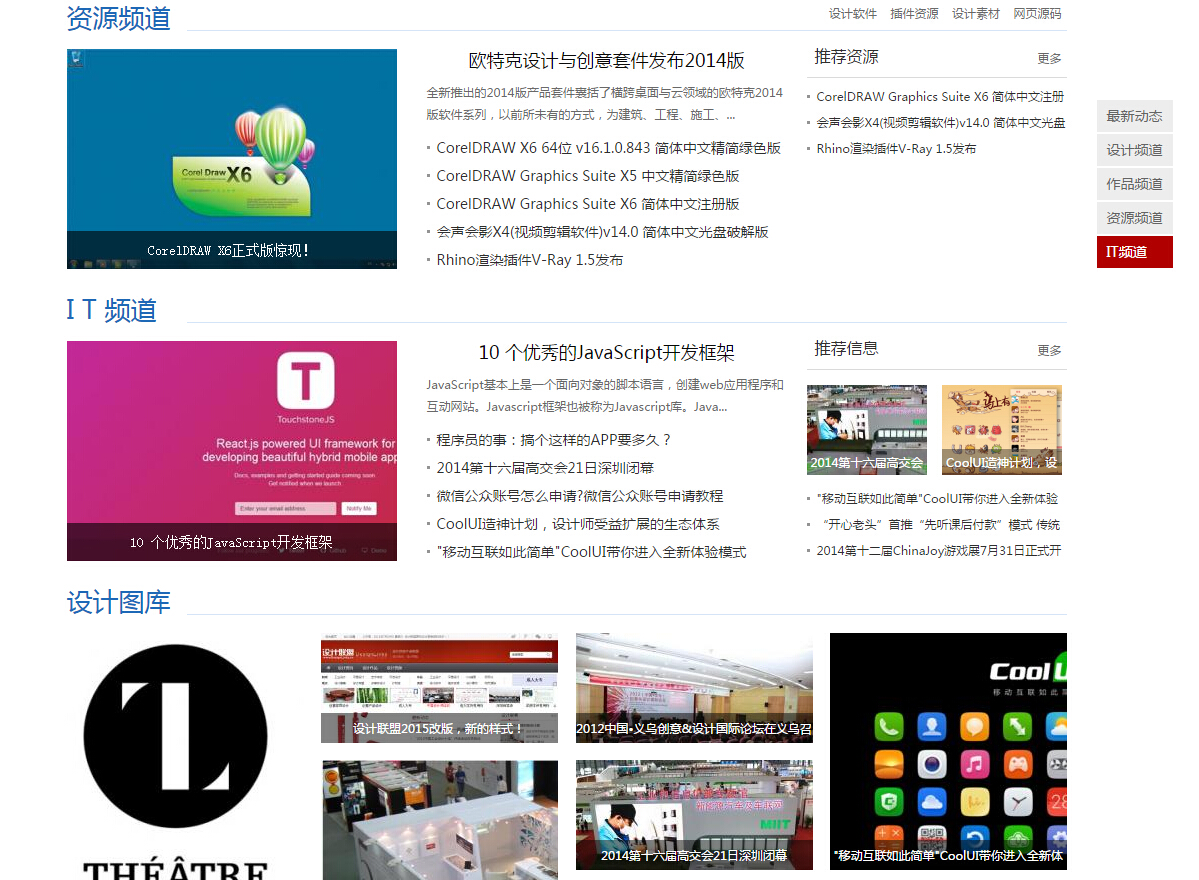The width and height of the screenshot is (1199, 880).
Task: Select the highlighted IT频道 side tab
Action: tap(1134, 252)
